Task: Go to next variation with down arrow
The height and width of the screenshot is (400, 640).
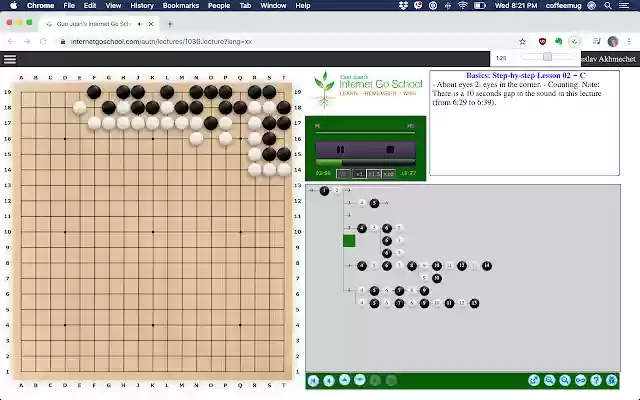Action: (360, 380)
